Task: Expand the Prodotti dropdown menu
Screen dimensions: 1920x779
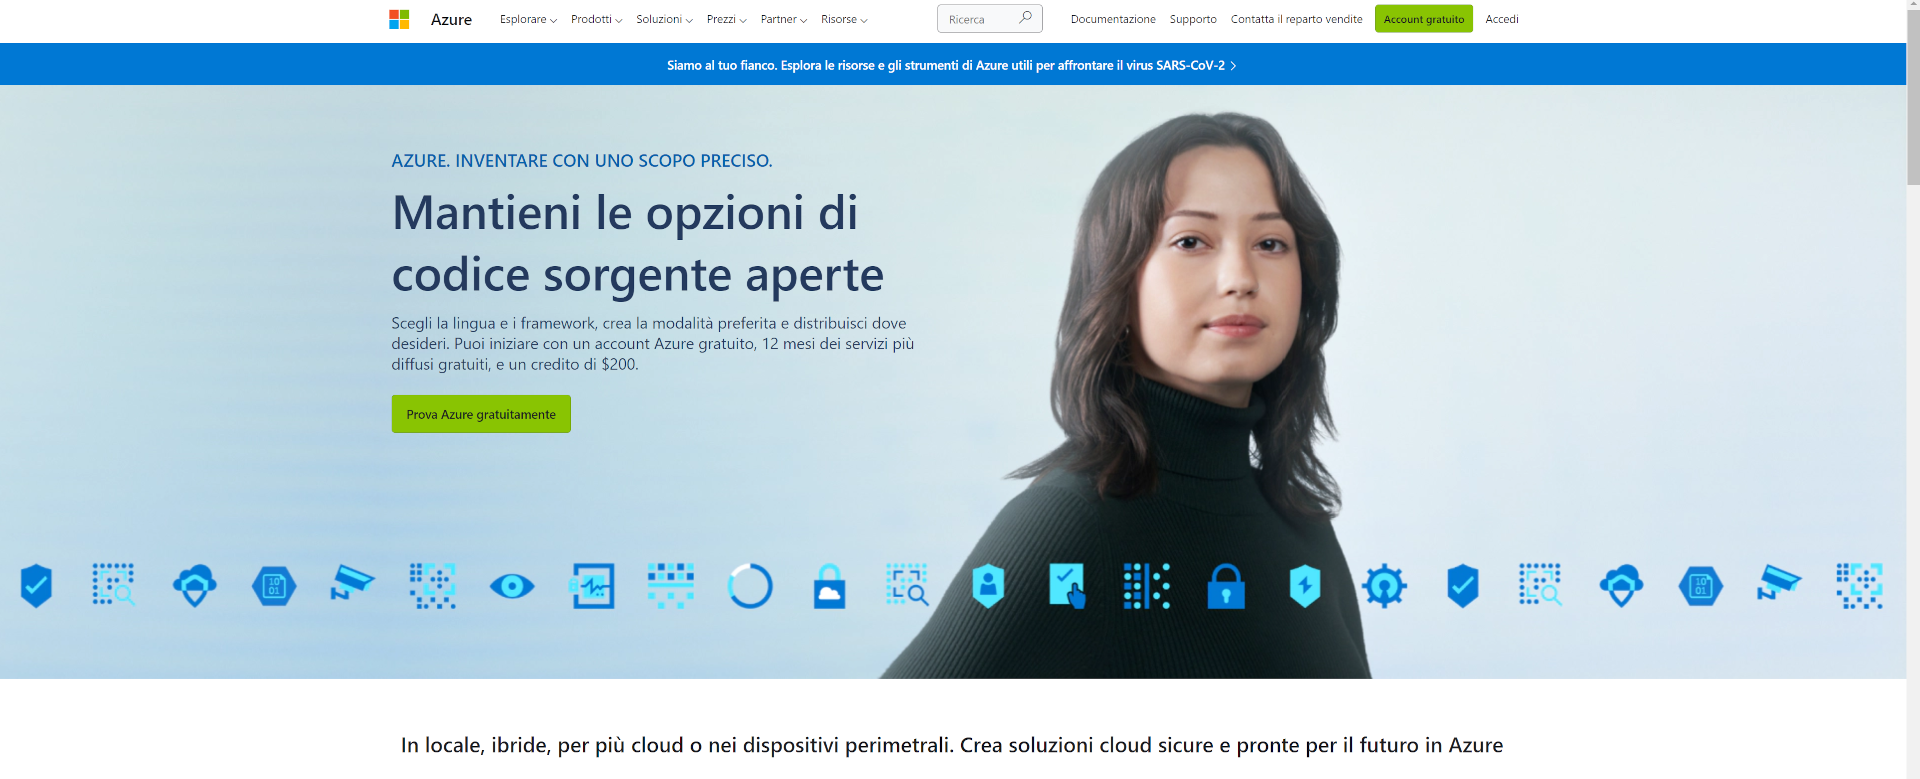Action: 596,19
